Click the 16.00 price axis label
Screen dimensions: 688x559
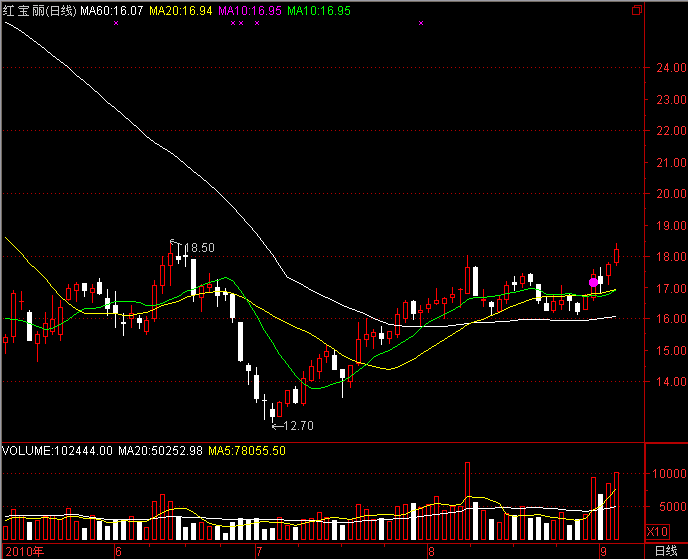coord(671,319)
